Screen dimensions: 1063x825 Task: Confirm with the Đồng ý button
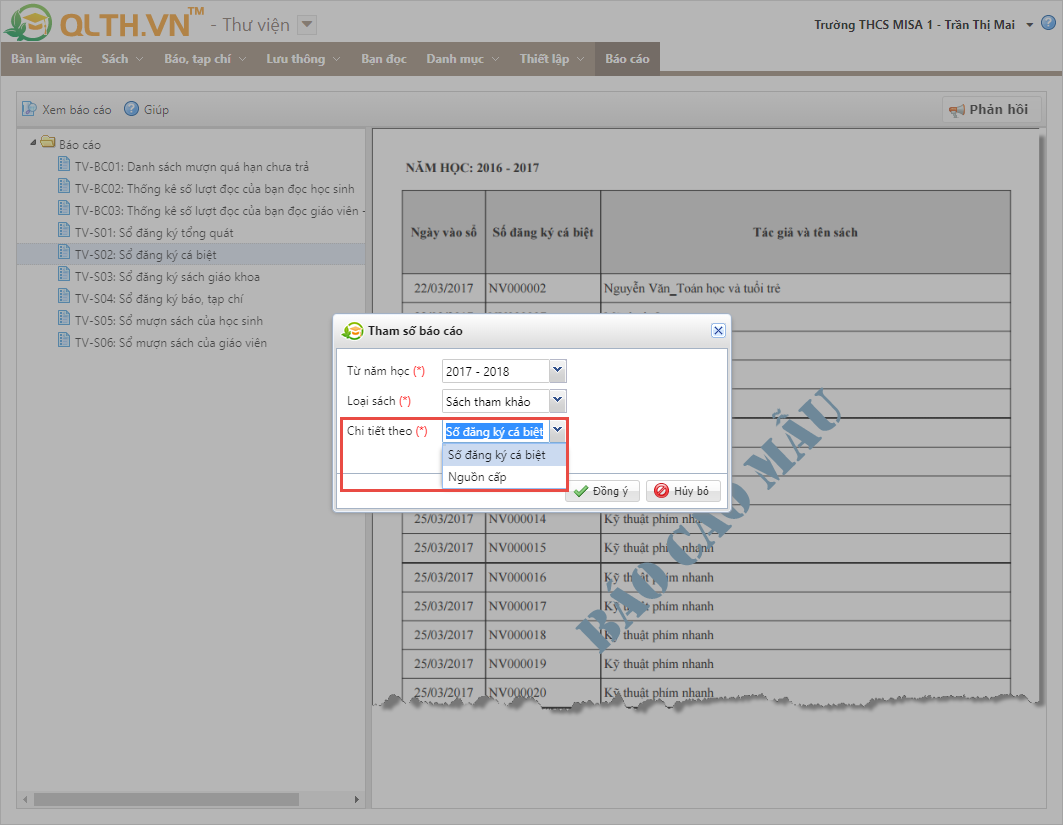602,491
